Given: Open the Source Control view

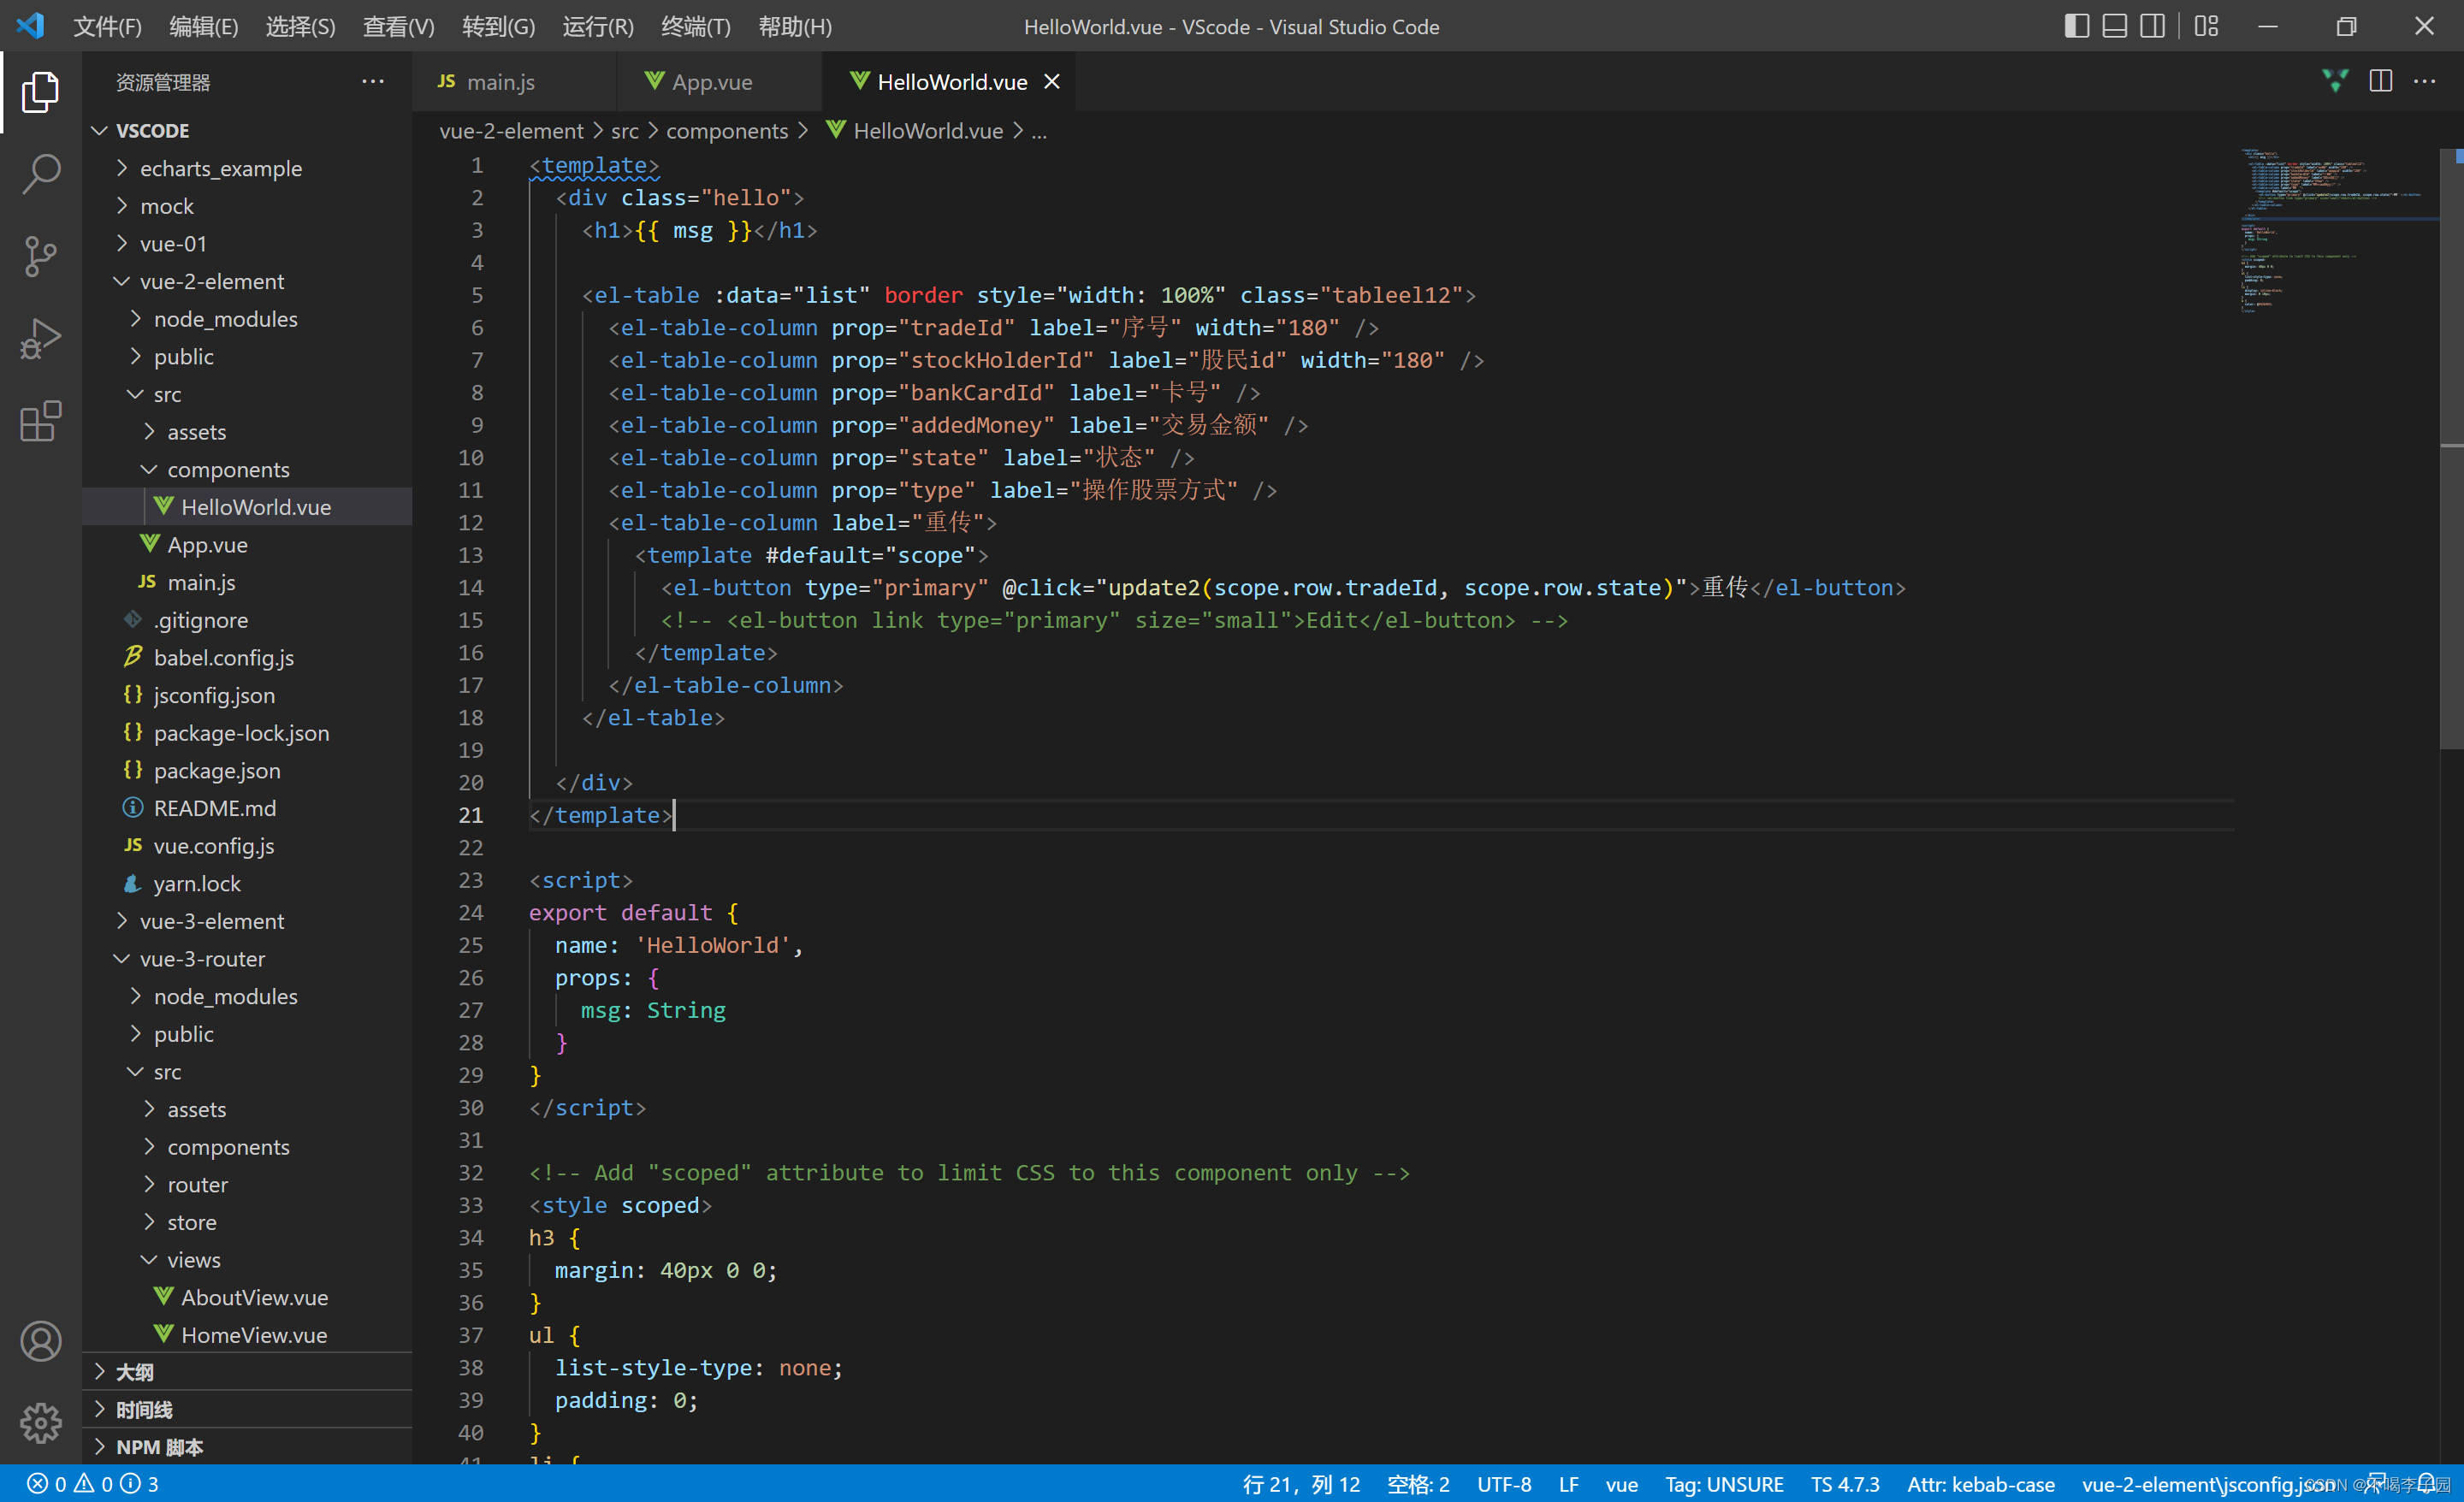Looking at the screenshot, I should click(40, 257).
